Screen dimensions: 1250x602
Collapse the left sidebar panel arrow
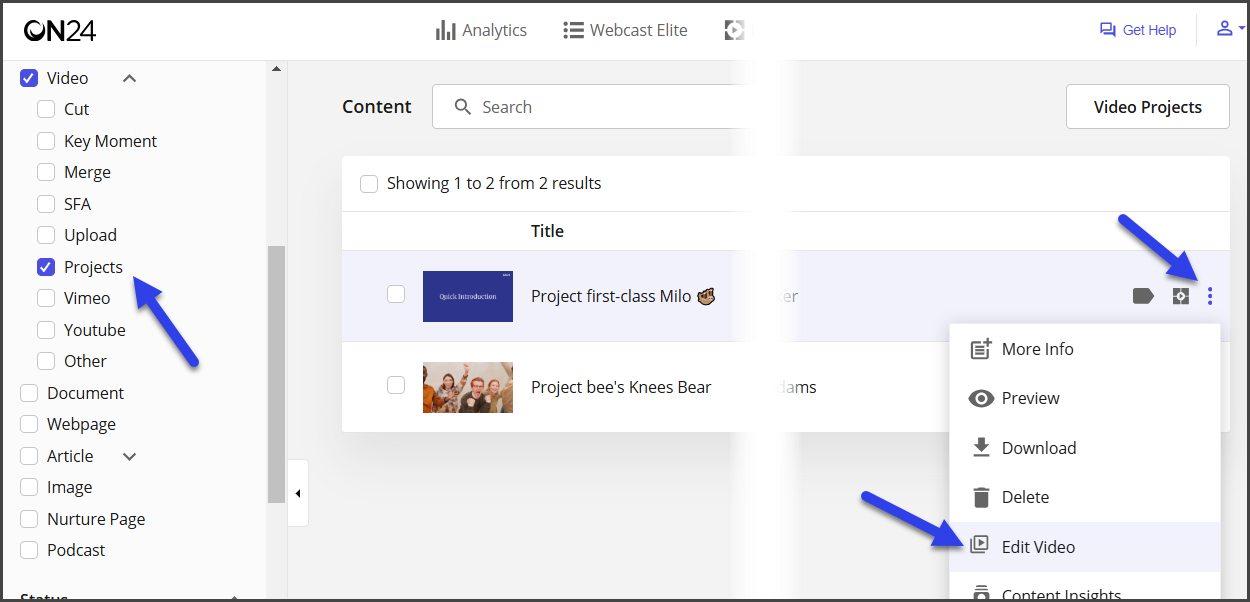coord(298,493)
